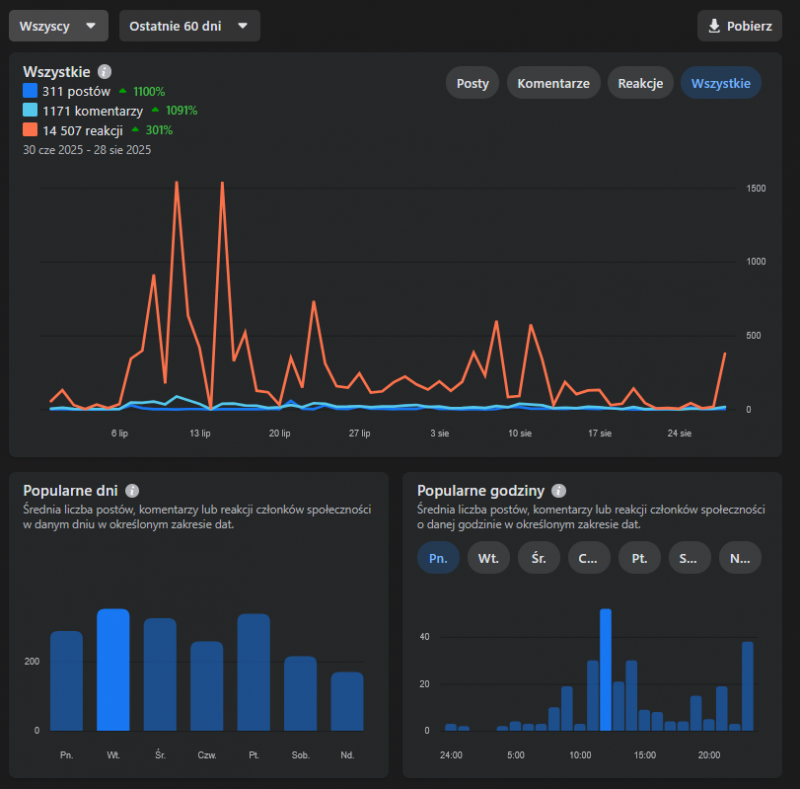Click the Pobierz download button

click(740, 26)
